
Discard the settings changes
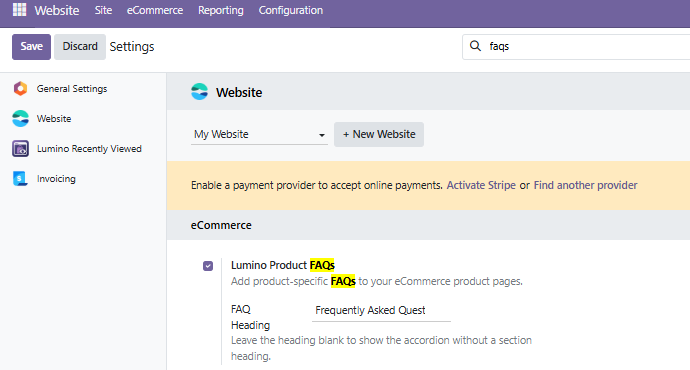click(x=80, y=47)
